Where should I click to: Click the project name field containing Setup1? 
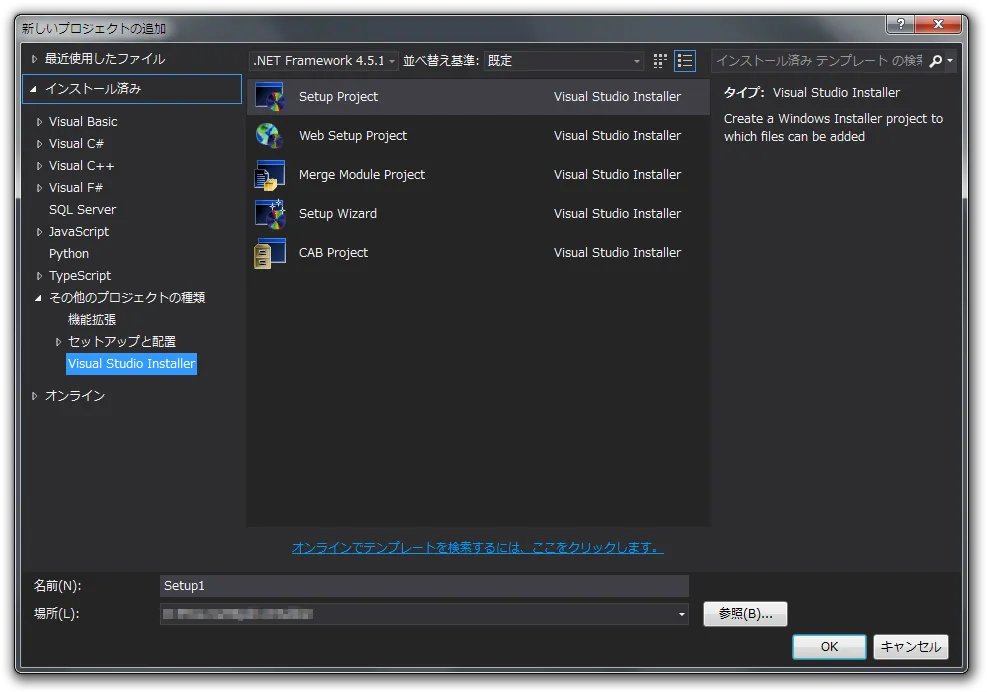coord(424,586)
